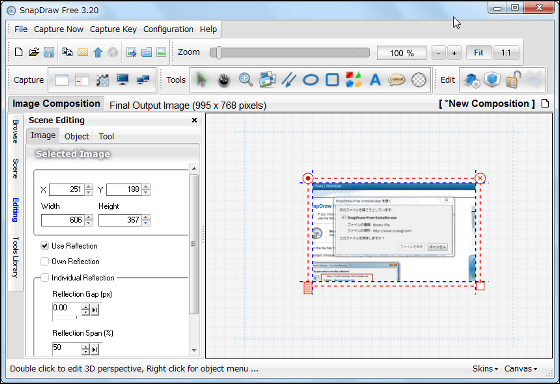560x384 pixels.
Task: Select the Image tab in Scene Editing
Action: (x=43, y=135)
